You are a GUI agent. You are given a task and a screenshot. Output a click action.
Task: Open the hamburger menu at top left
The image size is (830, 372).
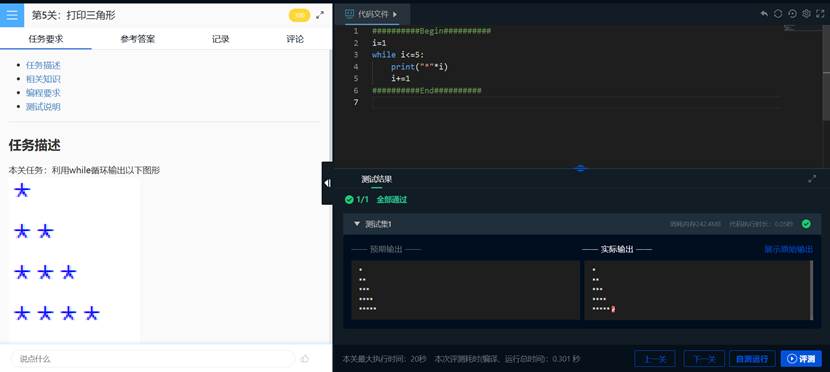pos(12,15)
